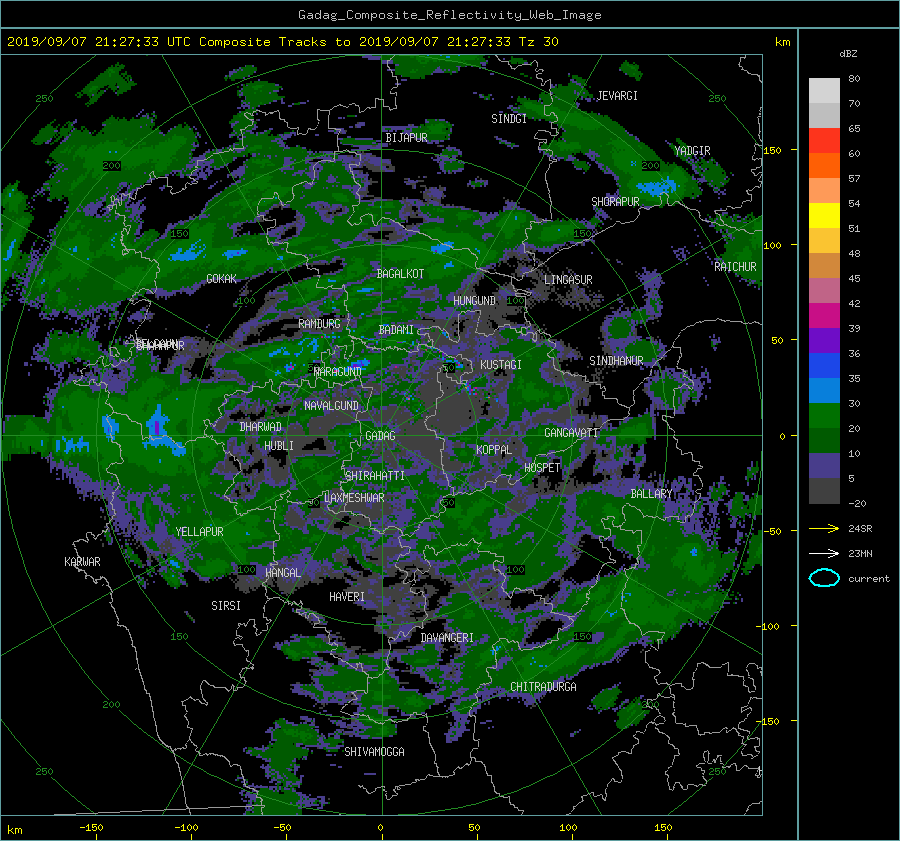Click the BADAMI city label
The image size is (900, 841).
tap(396, 330)
